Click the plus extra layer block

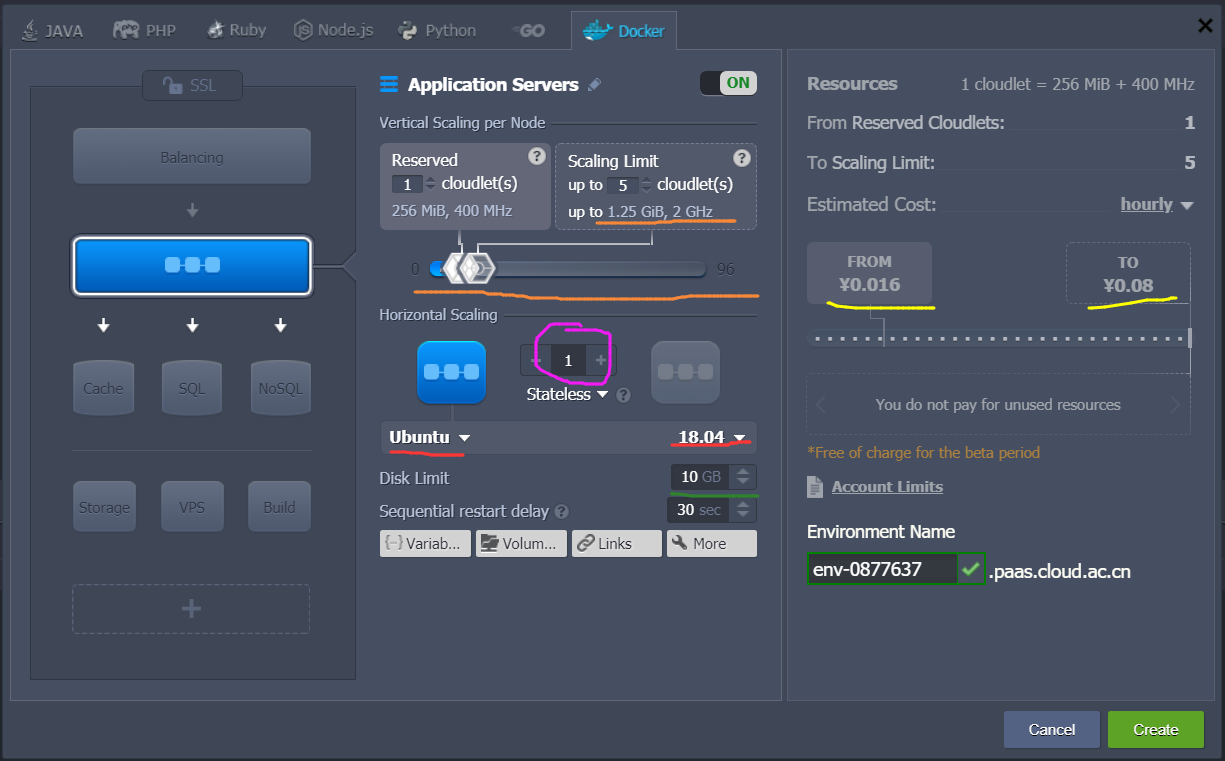tap(191, 609)
